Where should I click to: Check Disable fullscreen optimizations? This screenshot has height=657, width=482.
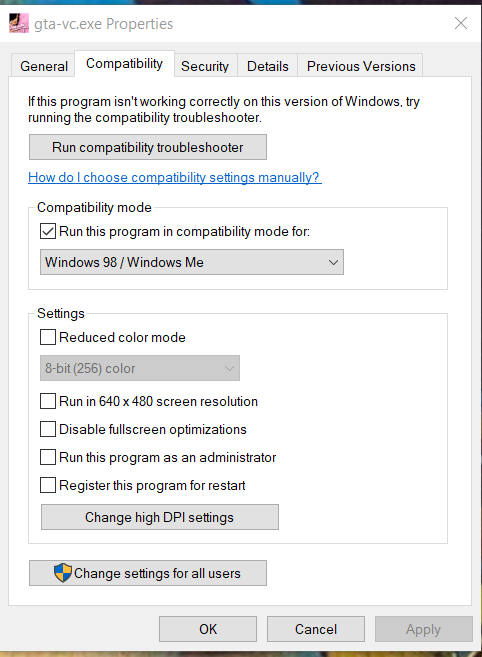[x=48, y=429]
